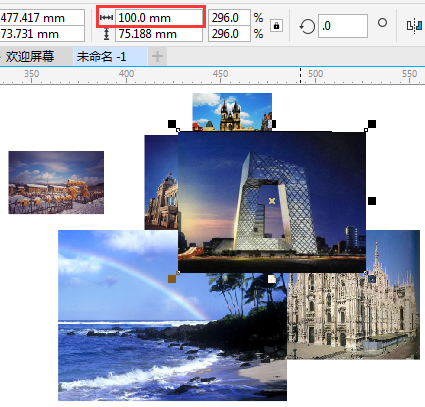Click the mirror horizontally icon
The height and width of the screenshot is (407, 425).
pos(415,26)
